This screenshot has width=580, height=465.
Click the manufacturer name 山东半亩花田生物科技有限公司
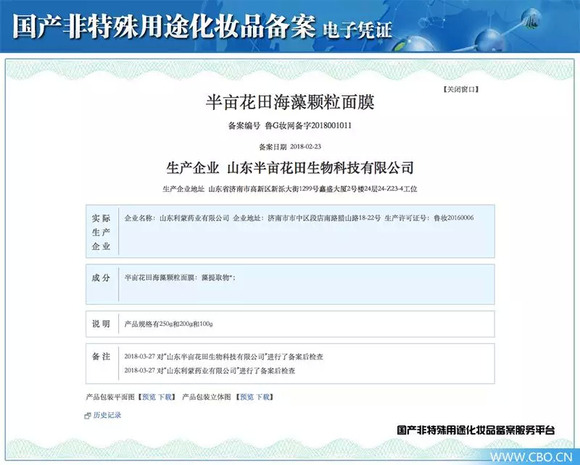click(x=320, y=168)
